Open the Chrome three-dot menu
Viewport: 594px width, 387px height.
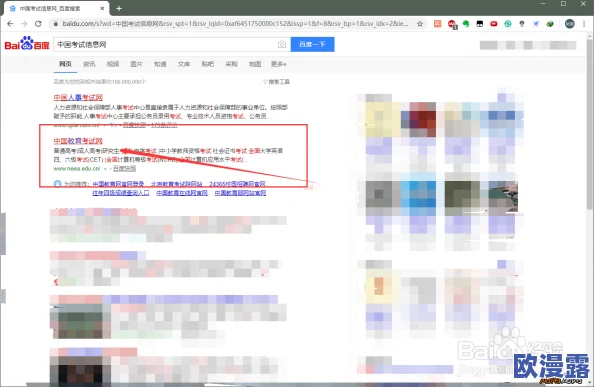584,24
